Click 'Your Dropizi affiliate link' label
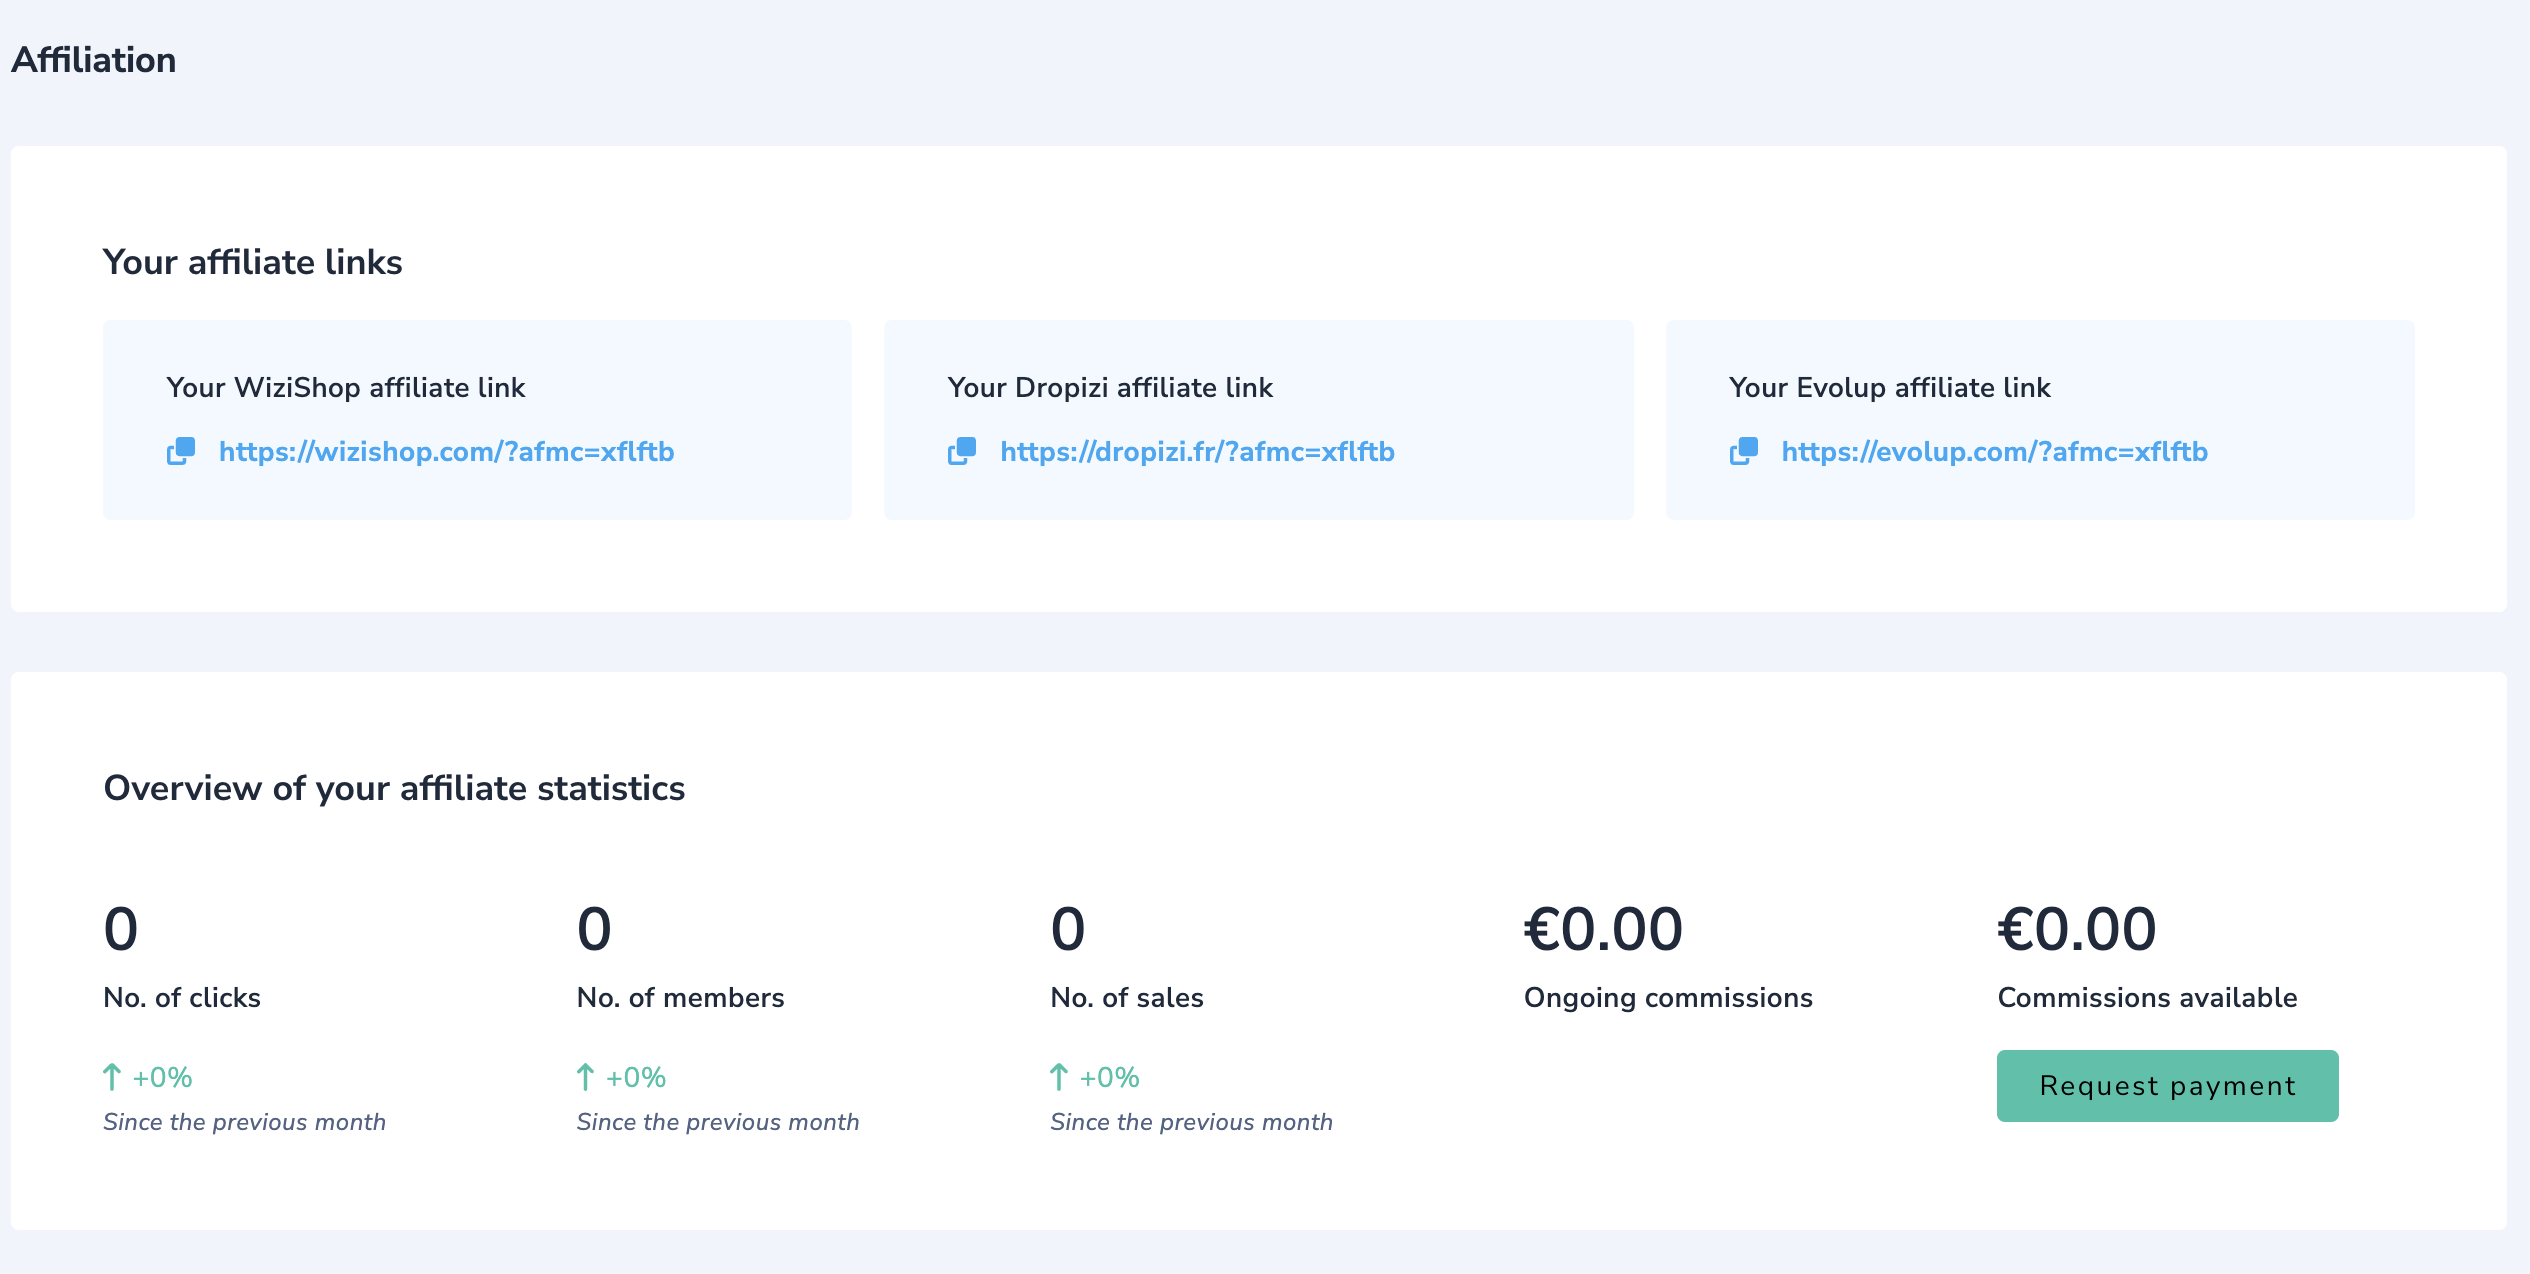2530x1274 pixels. coord(1110,388)
